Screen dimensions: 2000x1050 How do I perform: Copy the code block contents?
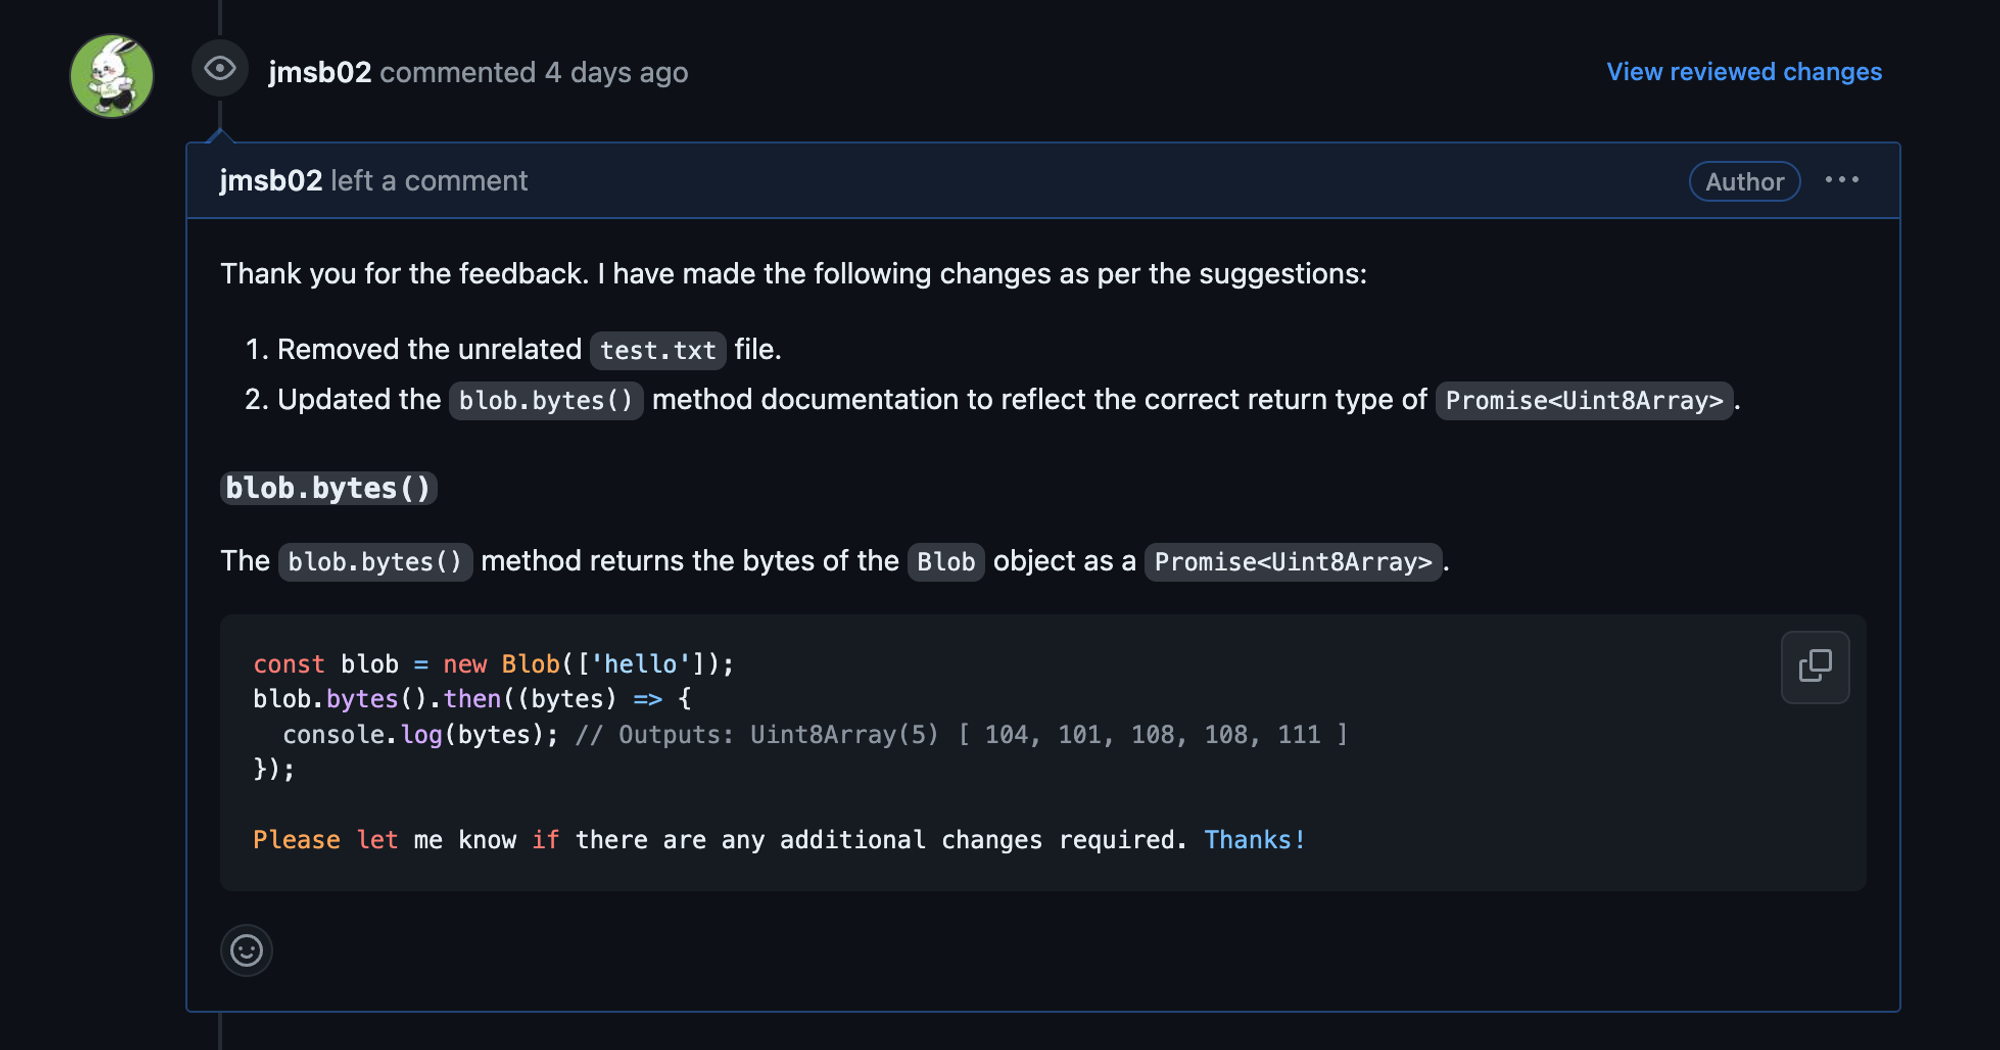[1815, 667]
